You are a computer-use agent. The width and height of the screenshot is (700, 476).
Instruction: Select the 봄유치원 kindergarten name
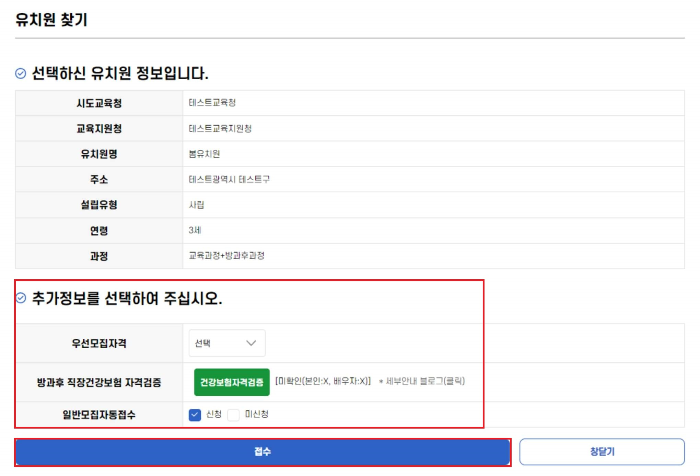(204, 154)
